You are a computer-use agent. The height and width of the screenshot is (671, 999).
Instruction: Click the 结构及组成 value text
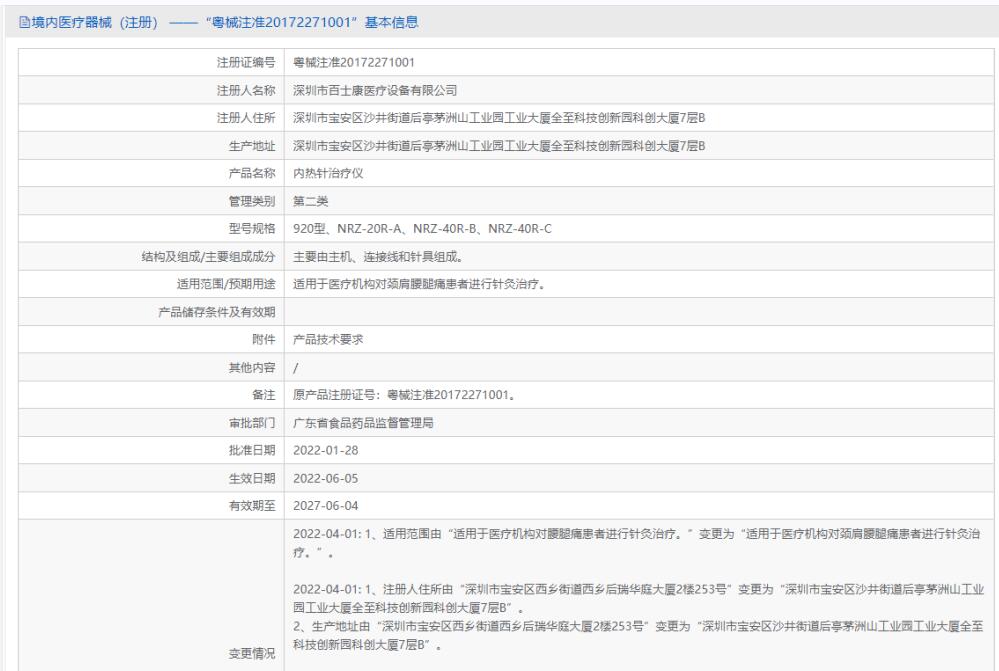click(x=378, y=257)
